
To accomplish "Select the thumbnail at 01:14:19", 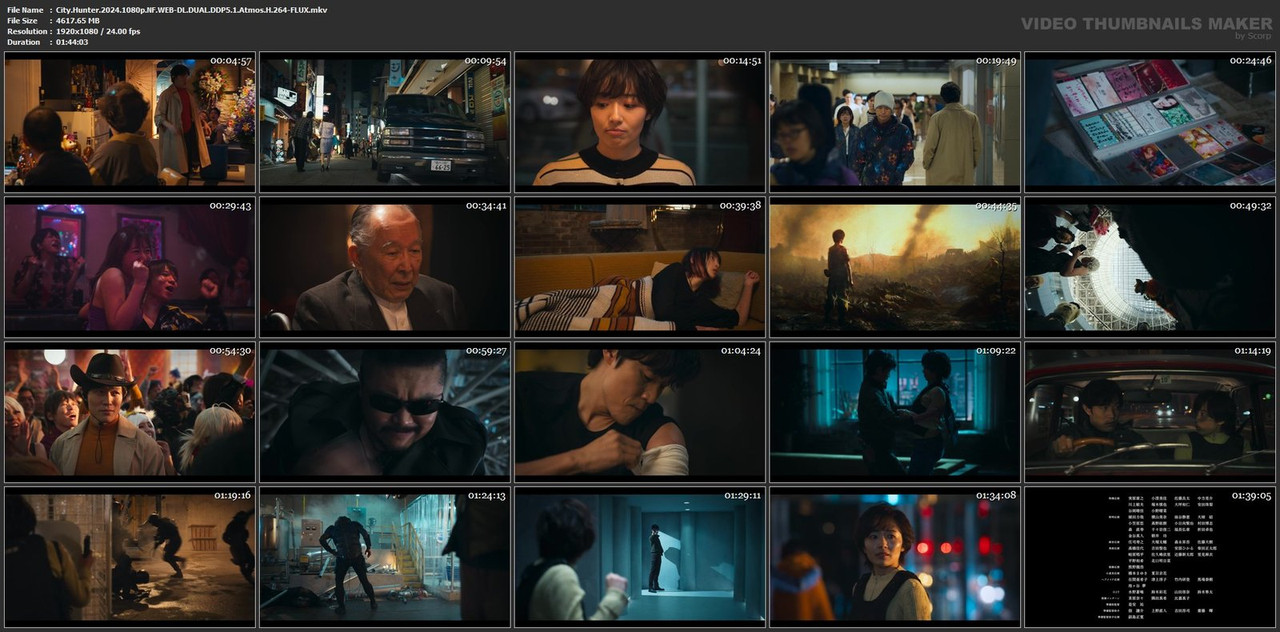I will pos(1150,411).
